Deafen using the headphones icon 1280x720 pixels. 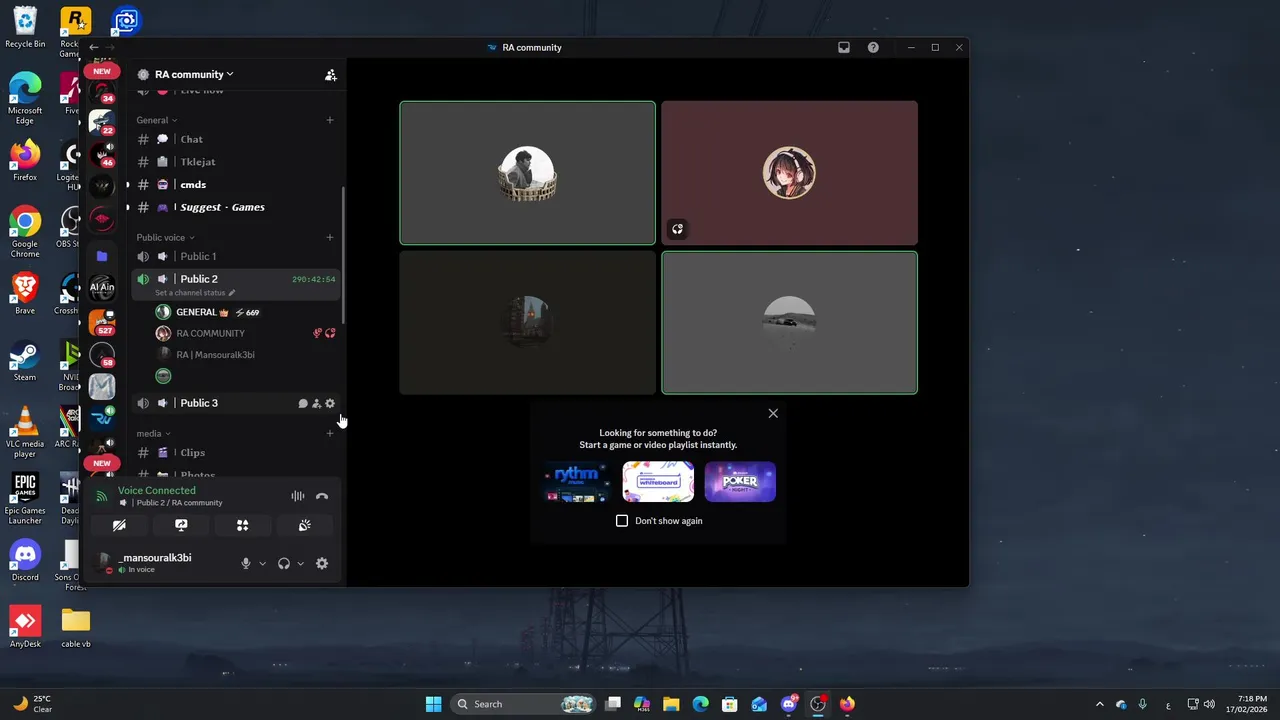pyautogui.click(x=284, y=564)
